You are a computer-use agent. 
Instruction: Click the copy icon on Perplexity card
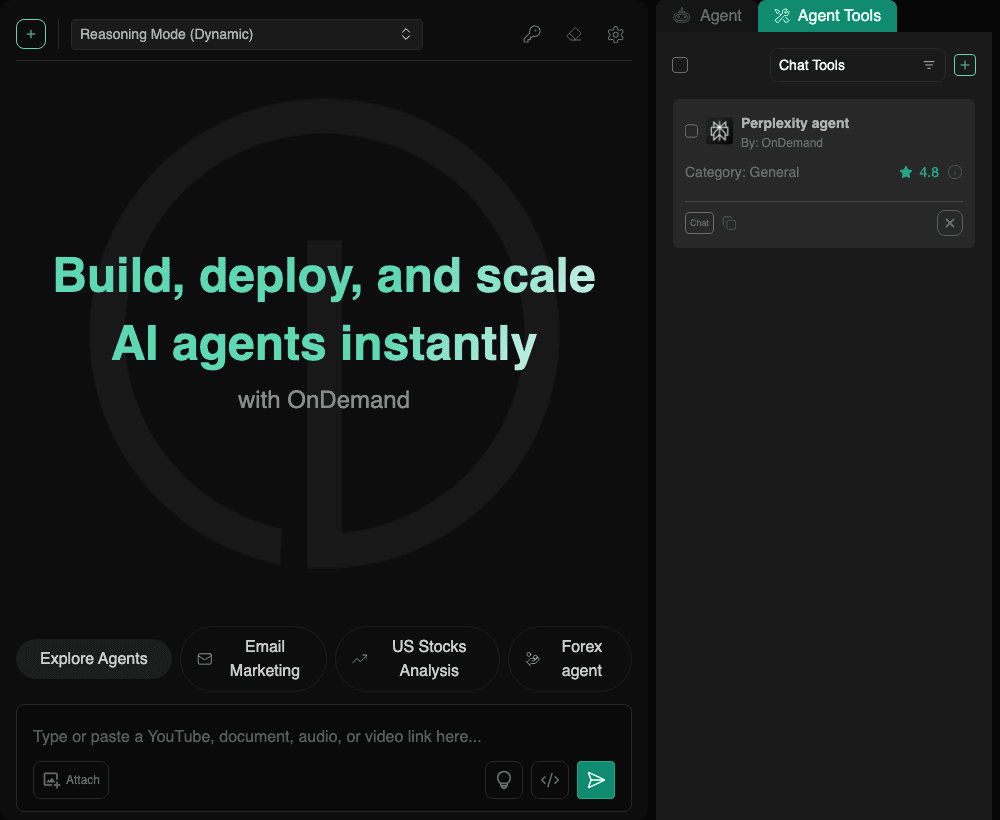tap(729, 223)
